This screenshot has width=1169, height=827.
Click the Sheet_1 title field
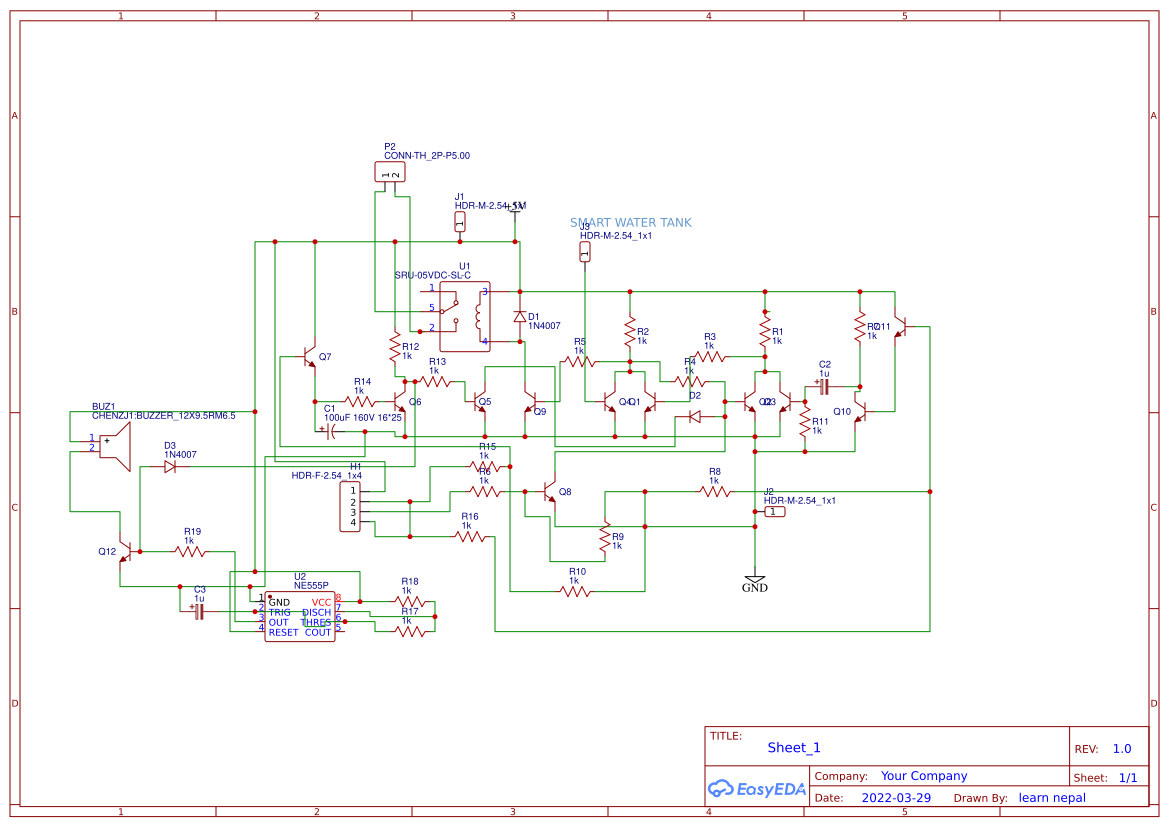tap(793, 747)
